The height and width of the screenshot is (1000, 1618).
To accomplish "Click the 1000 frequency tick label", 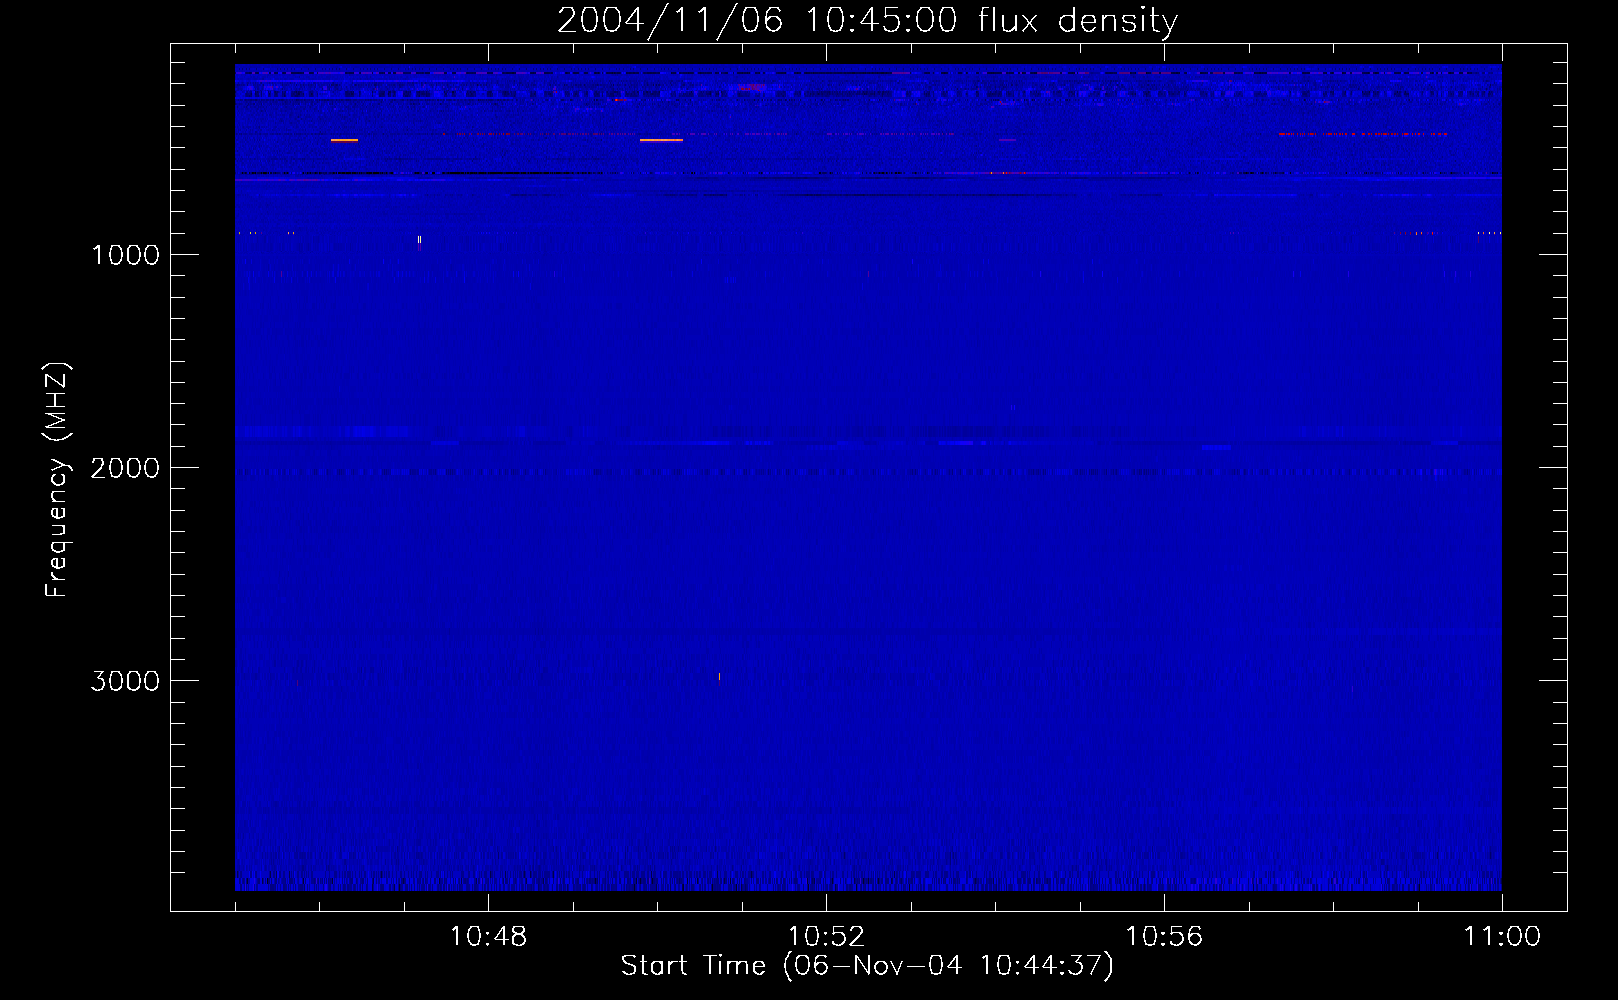I will [x=125, y=255].
